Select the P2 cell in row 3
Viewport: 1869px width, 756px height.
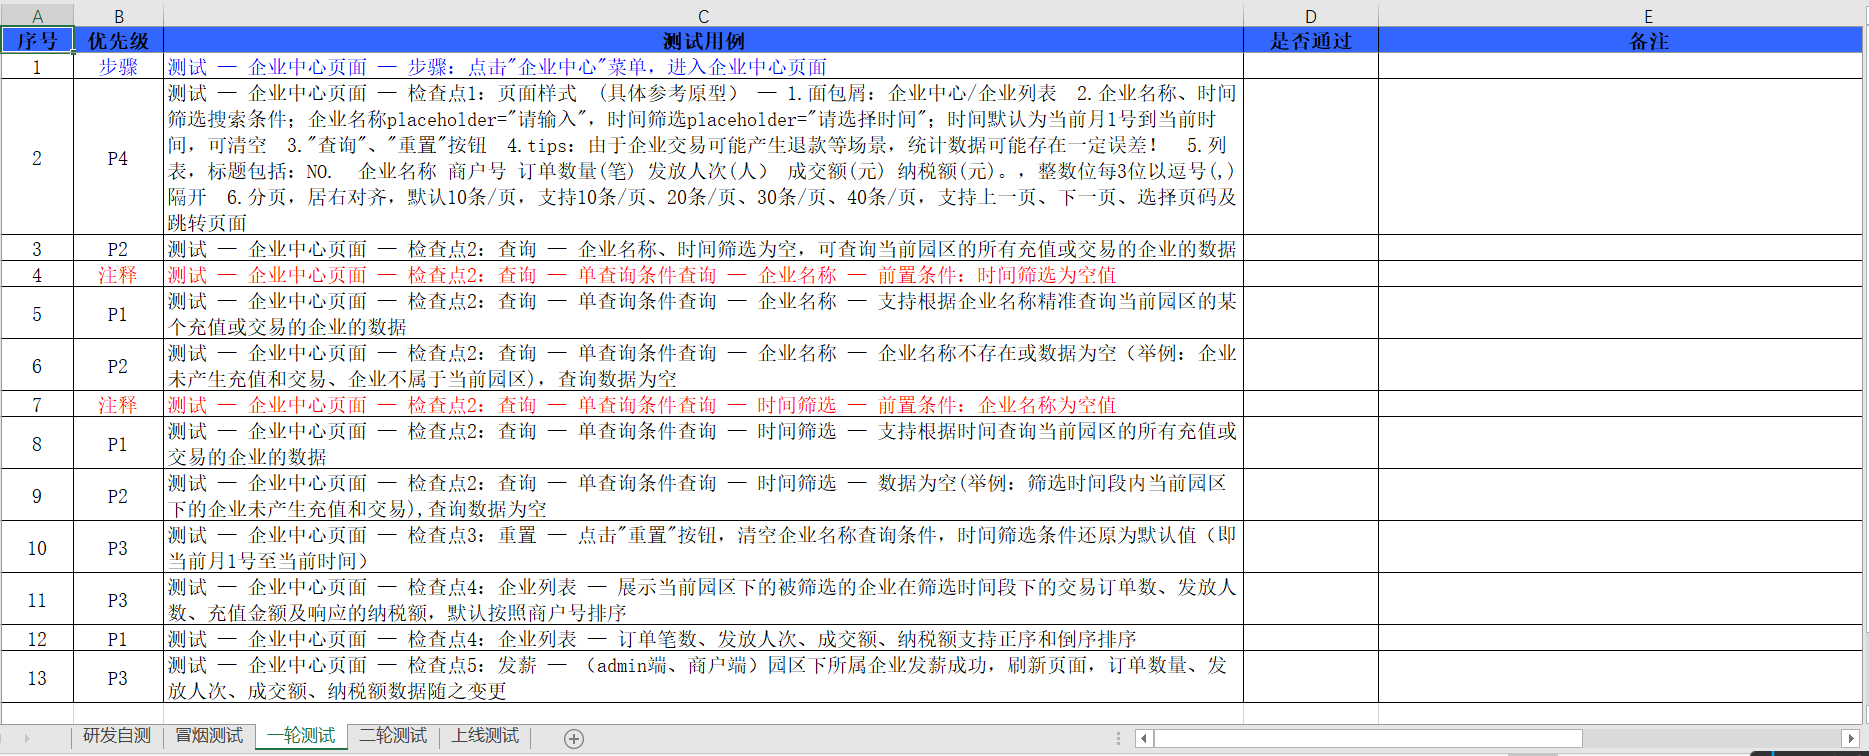(119, 249)
